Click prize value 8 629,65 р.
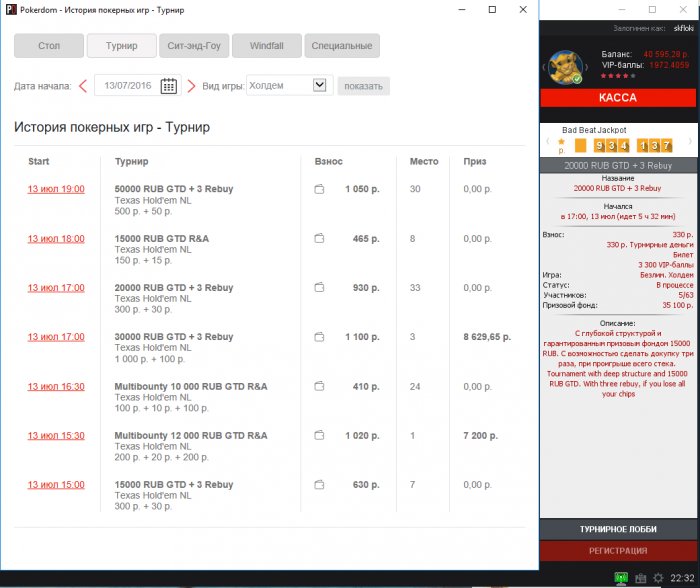 [x=487, y=337]
